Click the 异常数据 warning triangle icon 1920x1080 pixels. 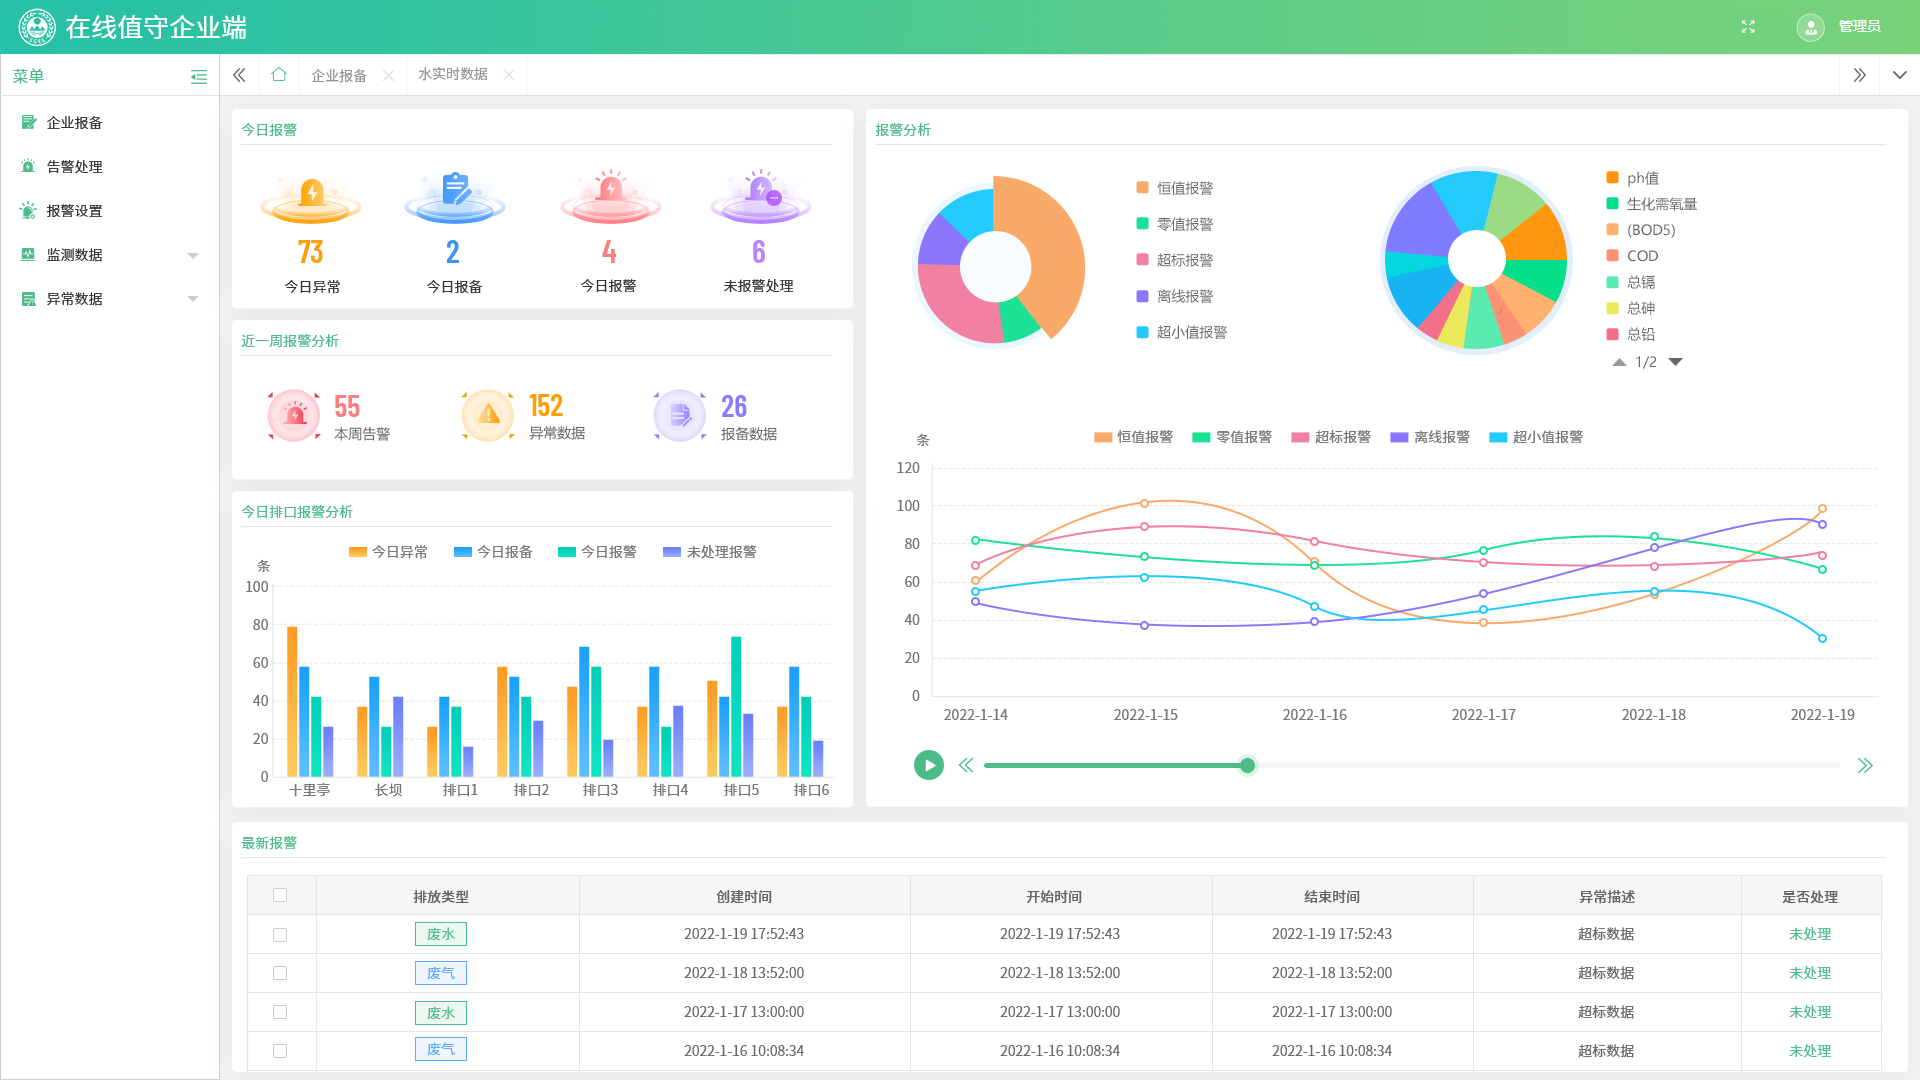pos(488,415)
